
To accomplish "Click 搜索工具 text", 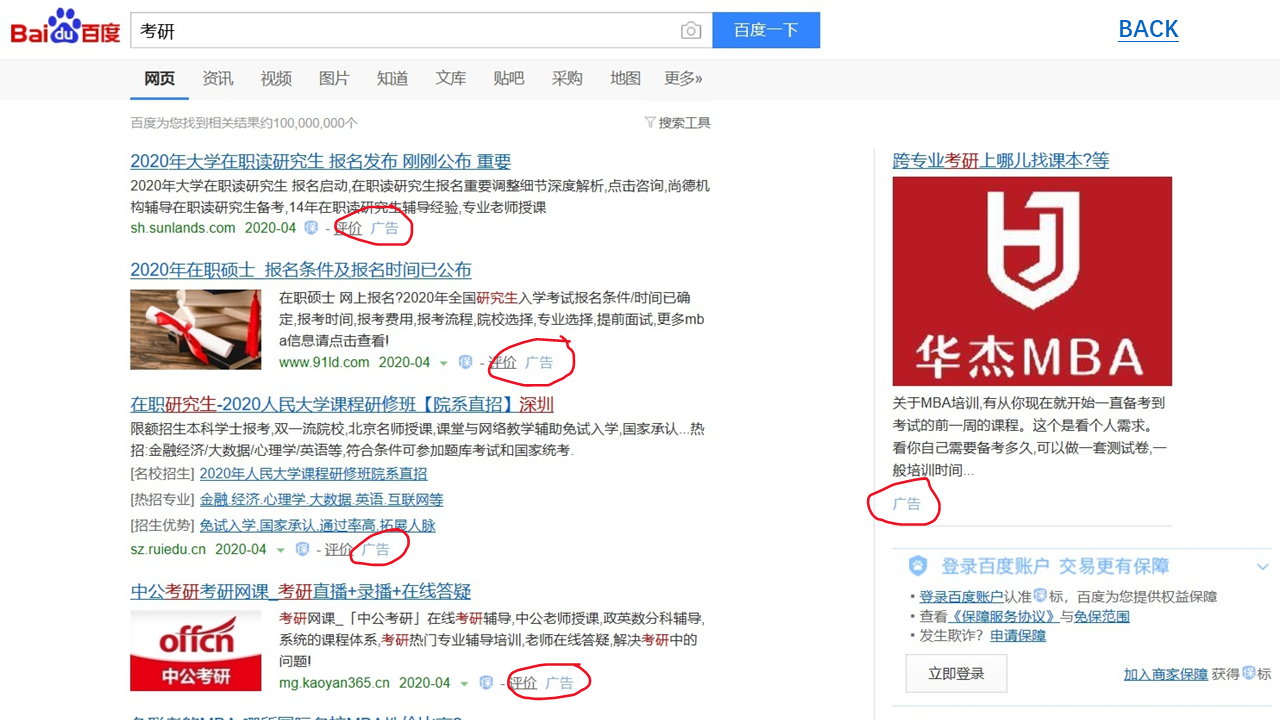I will (x=684, y=123).
